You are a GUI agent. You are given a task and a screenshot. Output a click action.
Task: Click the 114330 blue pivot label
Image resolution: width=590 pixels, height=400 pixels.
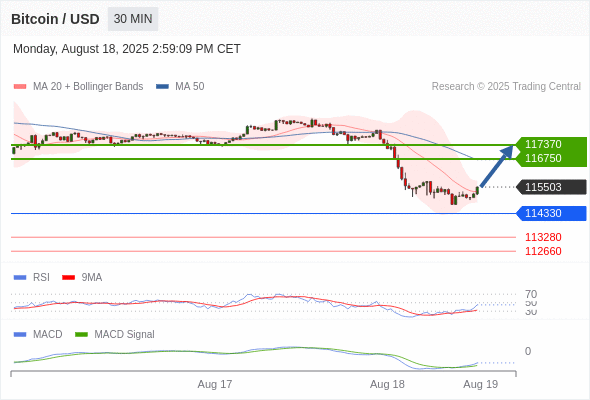551,213
